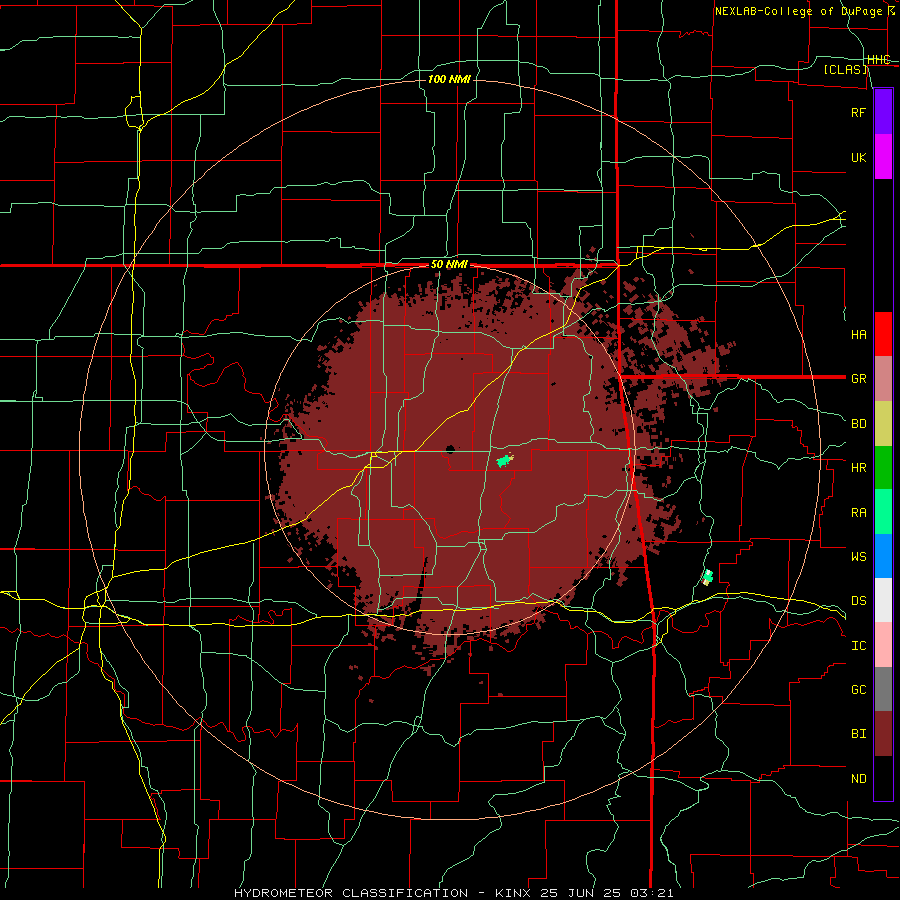900x900 pixels.
Task: Click the RA legend label
Action: point(858,513)
